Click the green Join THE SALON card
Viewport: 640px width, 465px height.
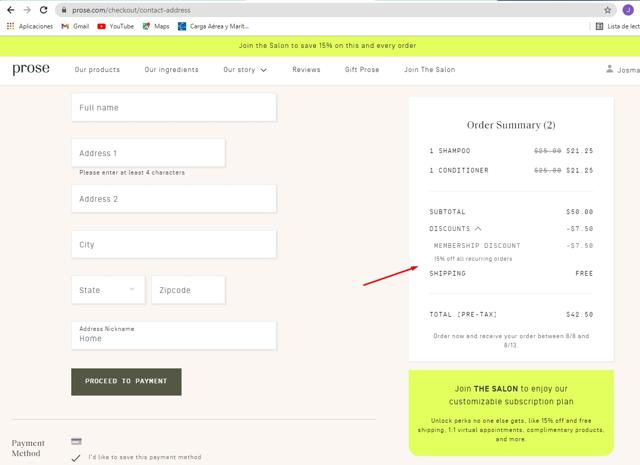point(511,413)
